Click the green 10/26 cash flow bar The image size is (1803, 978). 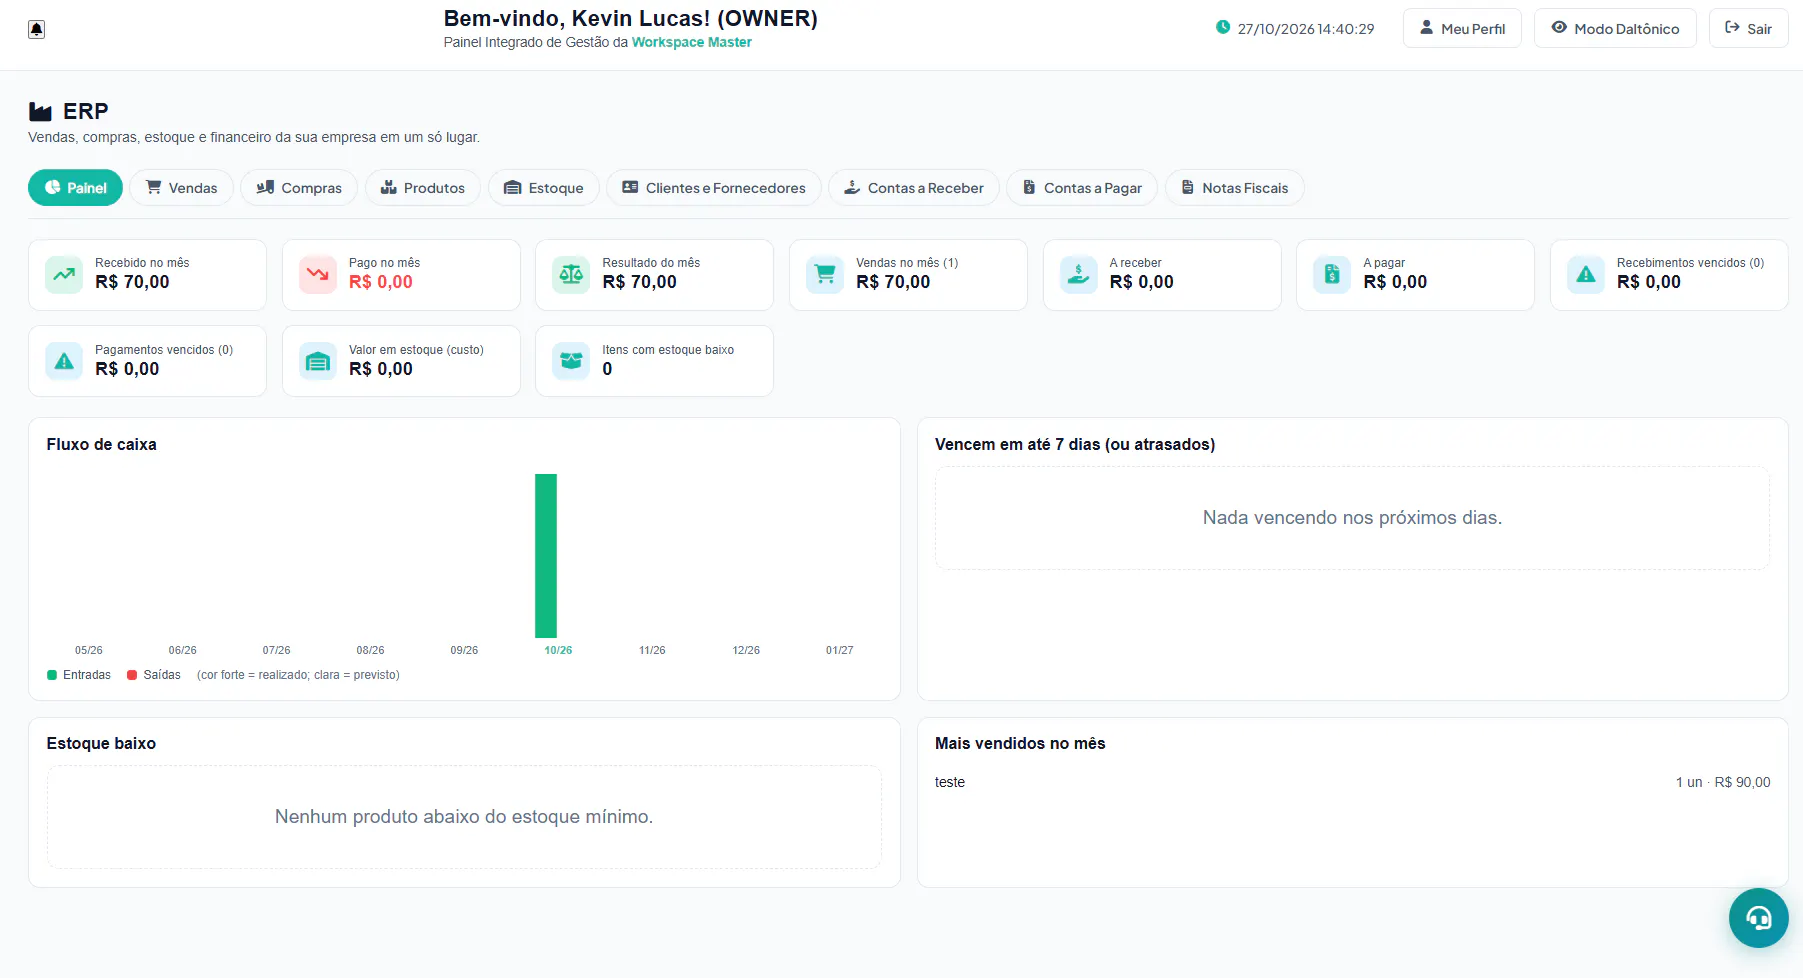(546, 556)
